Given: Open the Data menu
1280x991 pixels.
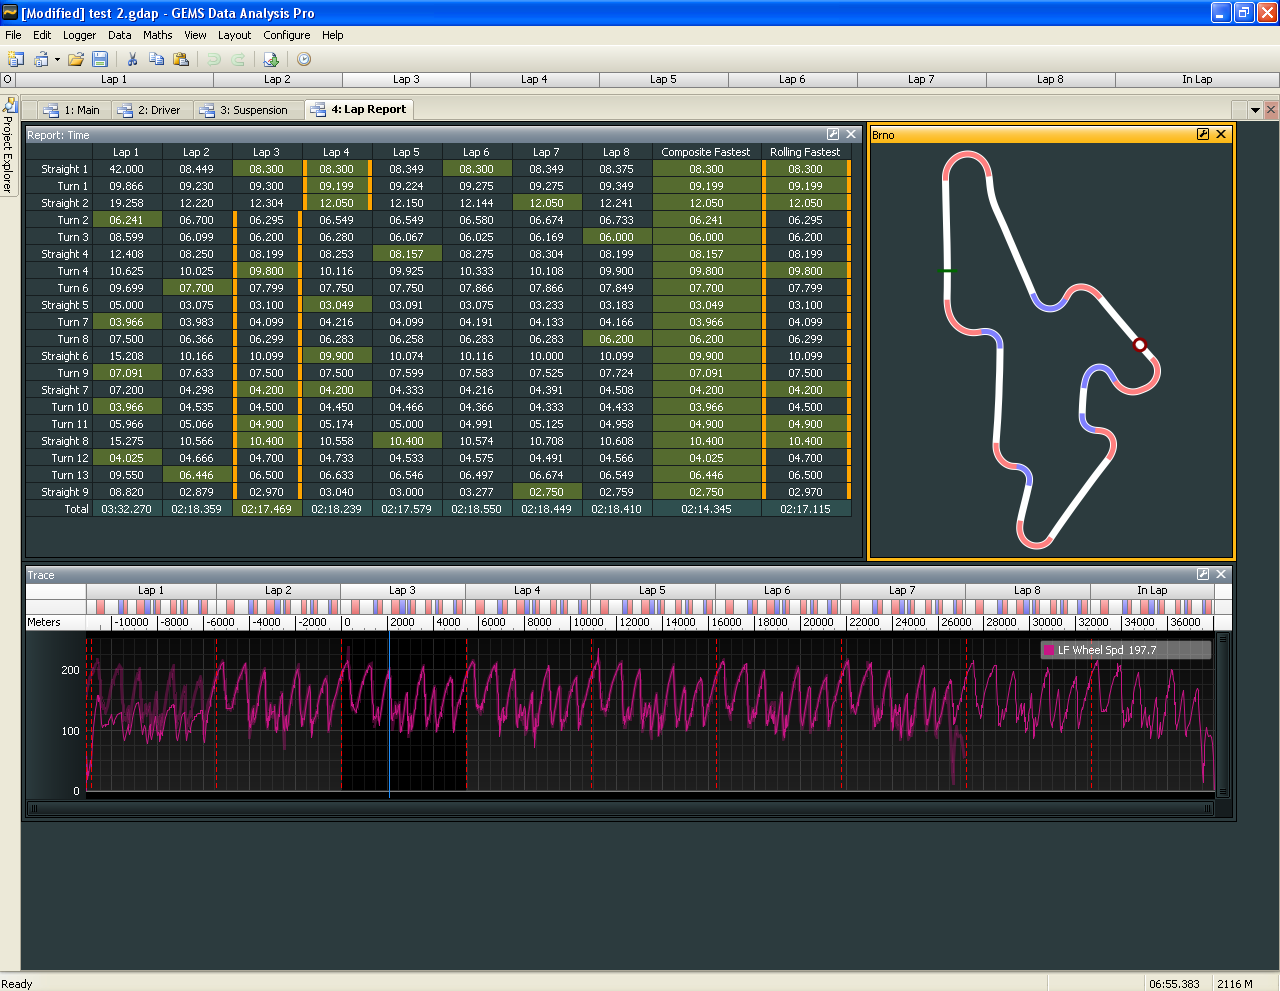Looking at the screenshot, I should pyautogui.click(x=120, y=35).
